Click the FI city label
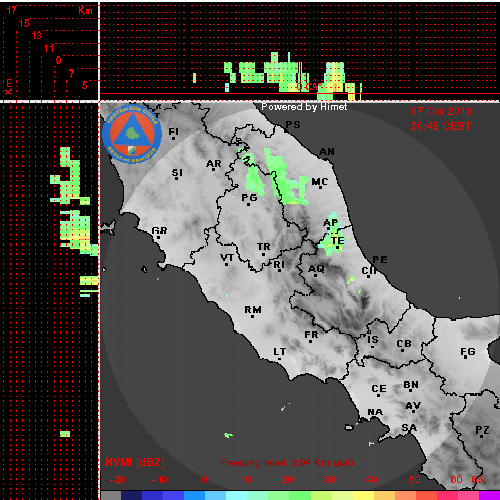The width and height of the screenshot is (500, 500). coord(173,132)
